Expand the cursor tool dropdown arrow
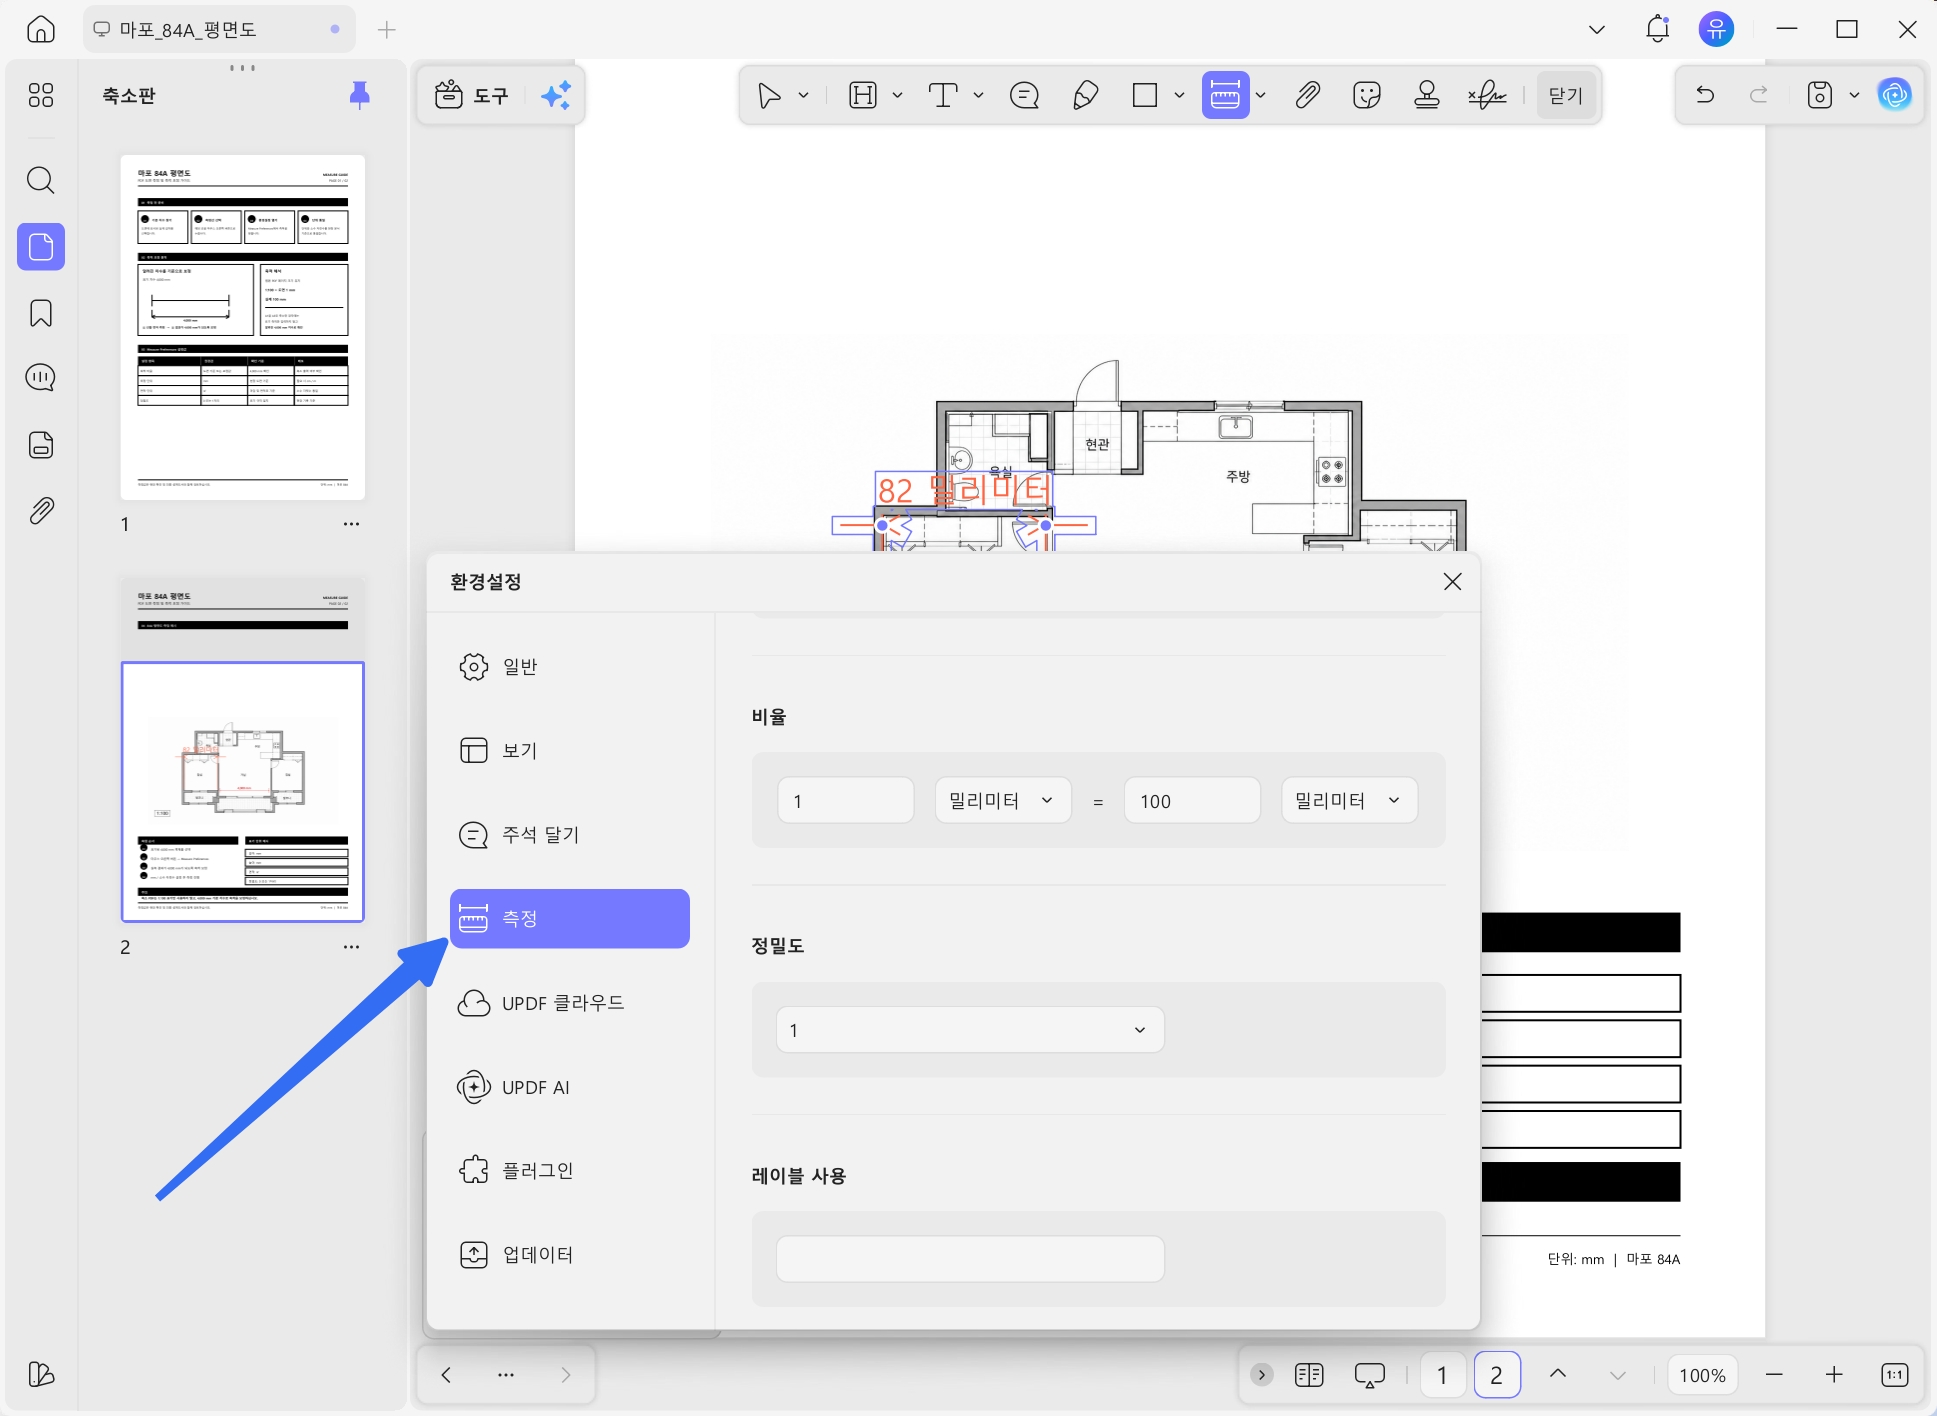This screenshot has height=1416, width=1937. pyautogui.click(x=803, y=95)
